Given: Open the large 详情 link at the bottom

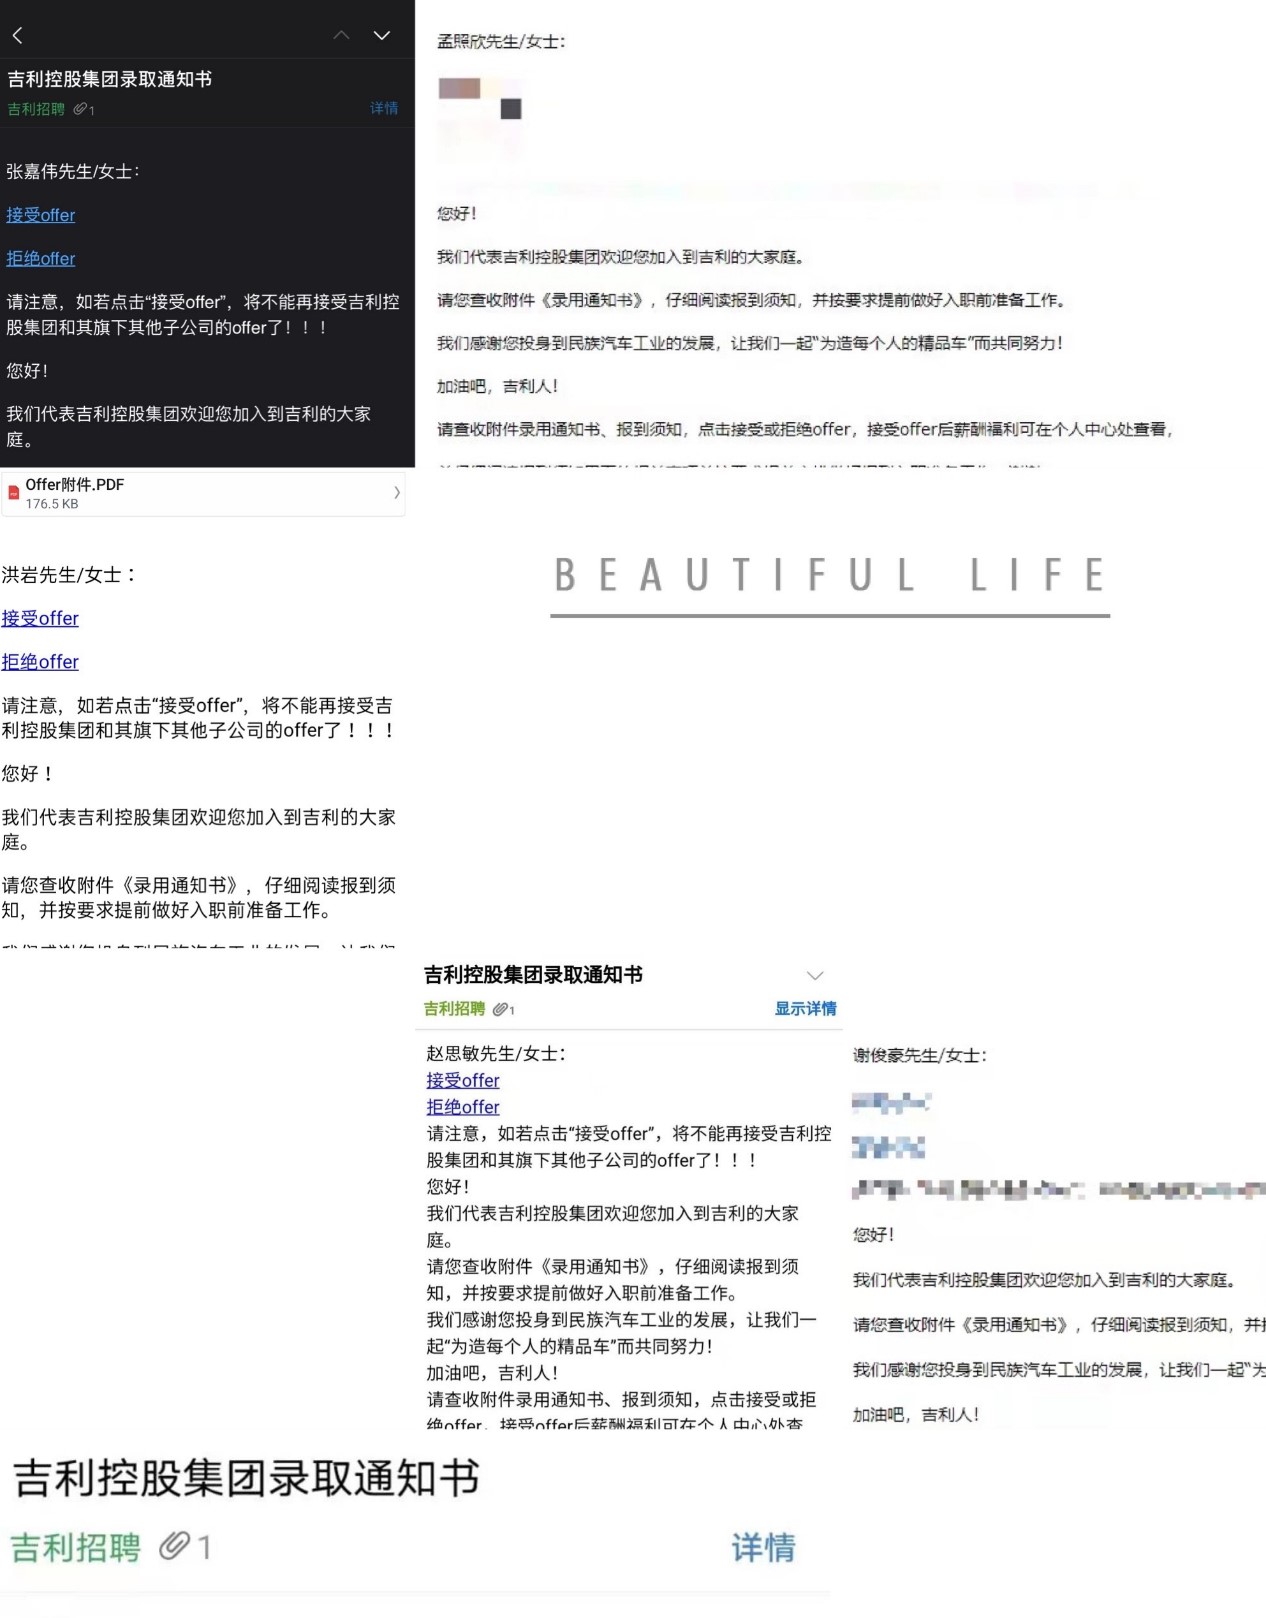Looking at the screenshot, I should (x=763, y=1548).
